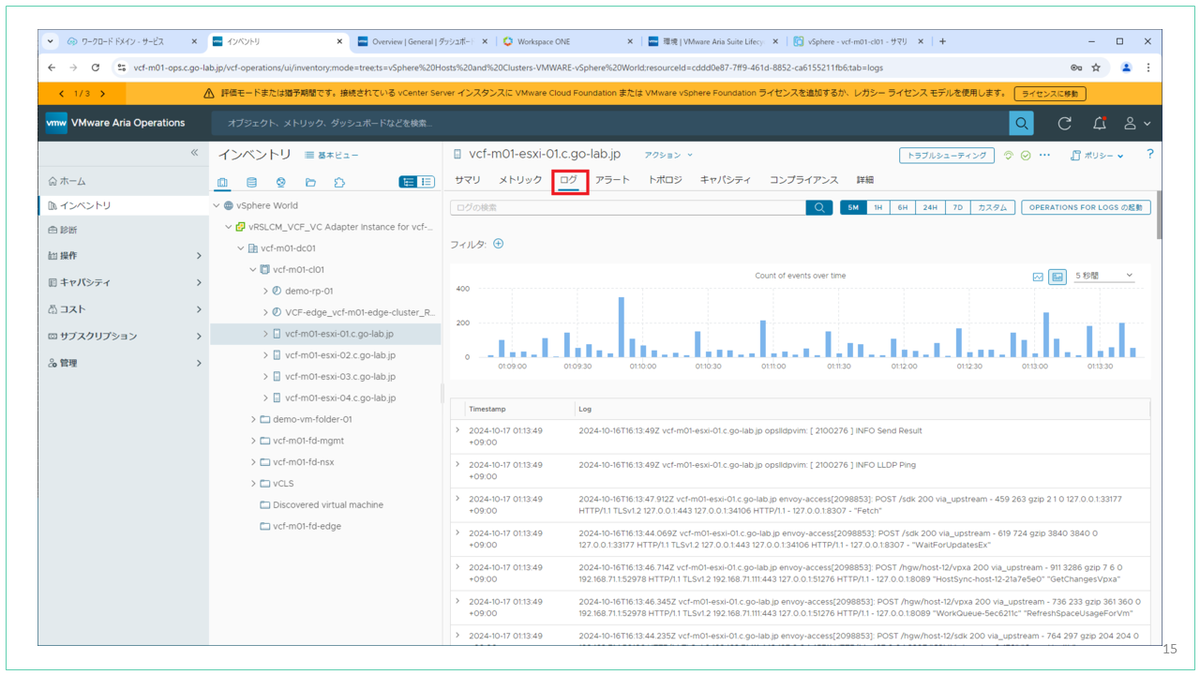Select the puzzle-piece inventory icon tab

(x=340, y=182)
